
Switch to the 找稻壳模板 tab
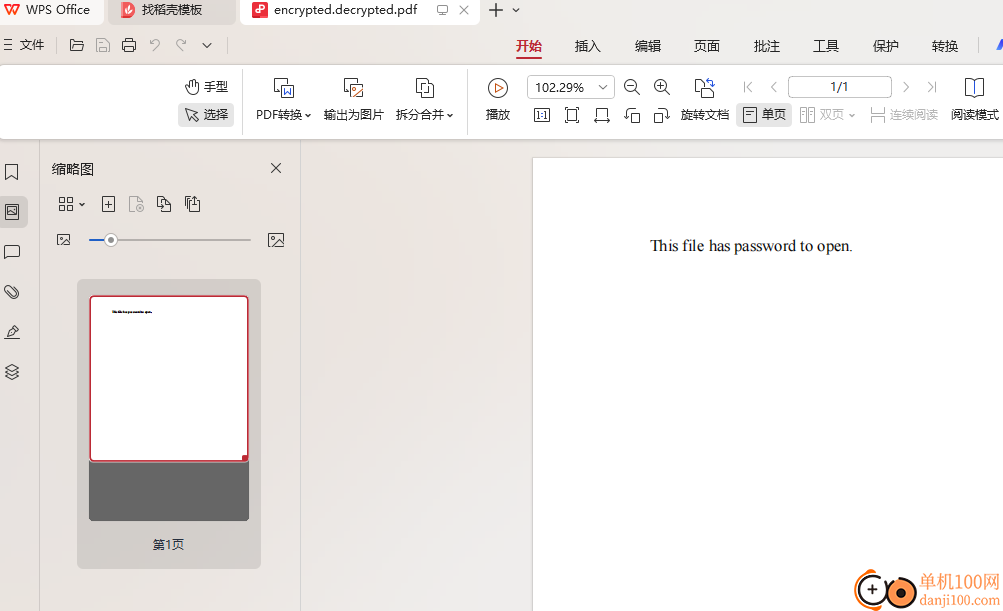pos(171,10)
